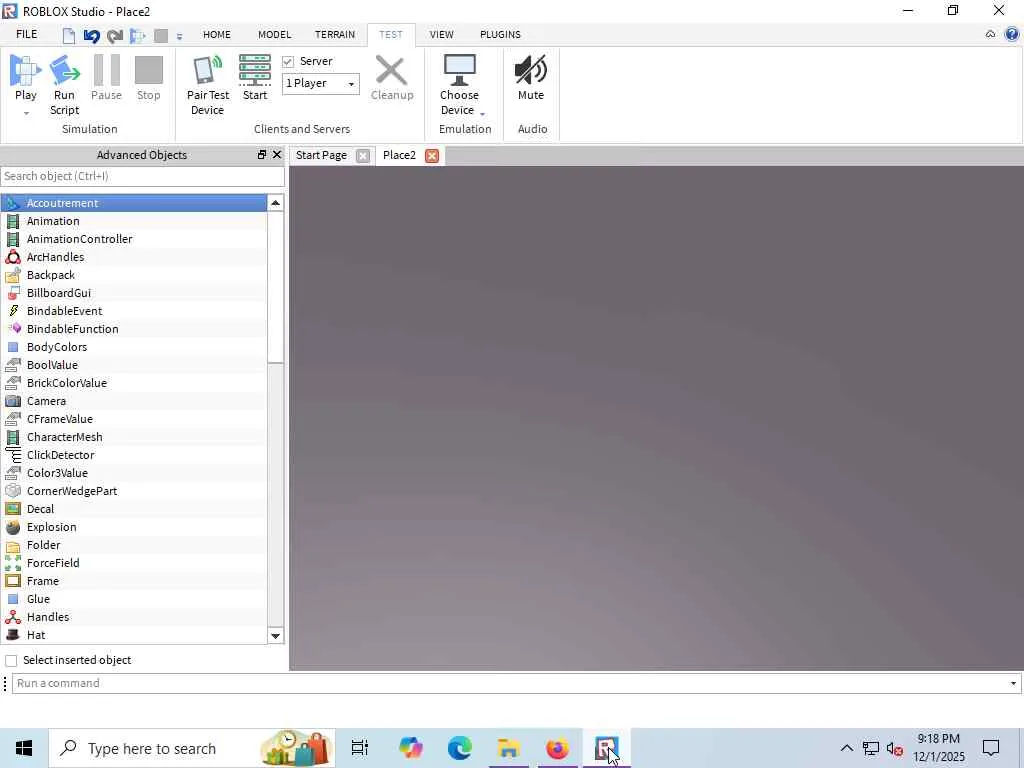Open the 1 Player dropdown

[x=321, y=83]
